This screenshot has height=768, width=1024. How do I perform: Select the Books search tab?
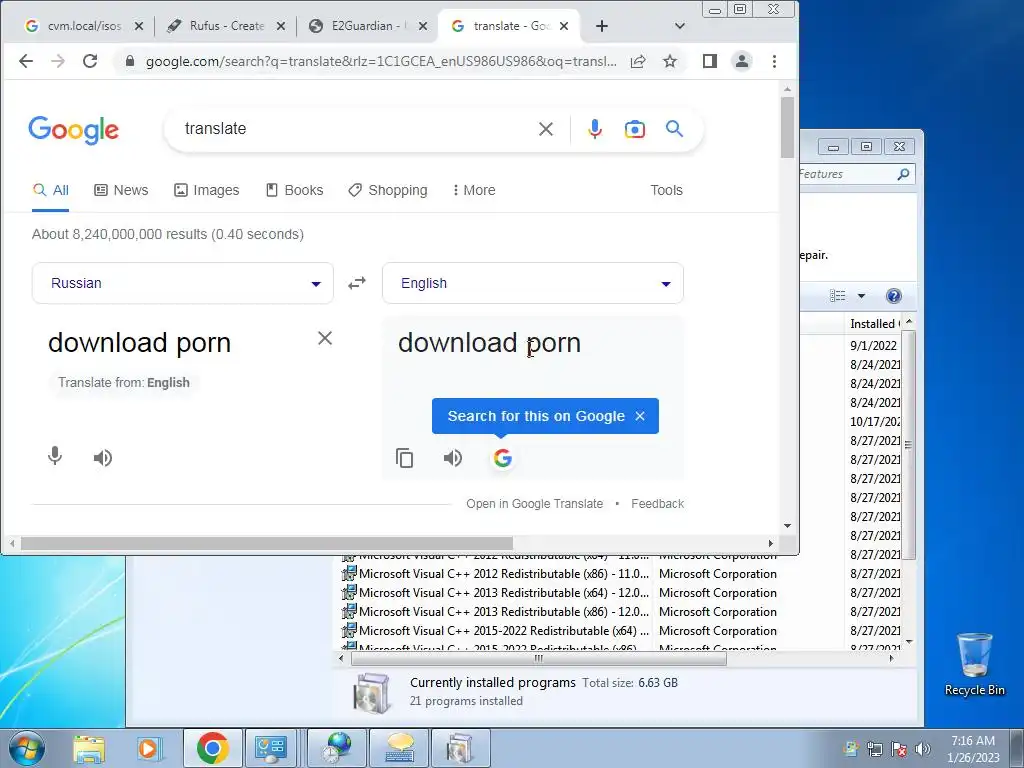(x=295, y=190)
